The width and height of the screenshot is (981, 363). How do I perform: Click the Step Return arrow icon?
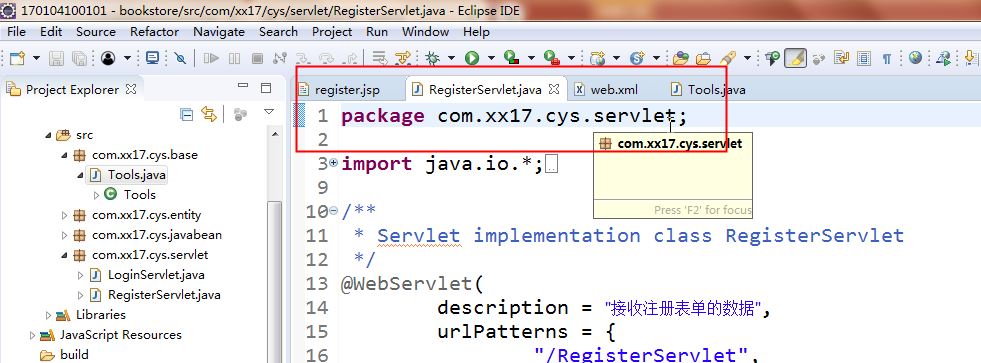[x=351, y=58]
